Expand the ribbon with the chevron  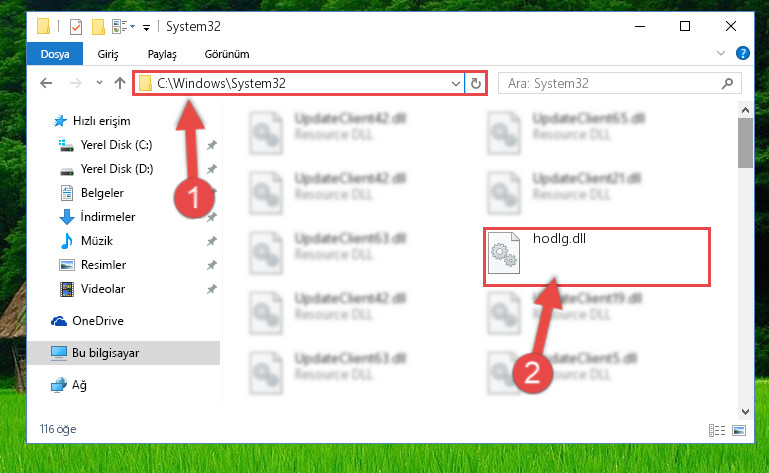click(x=720, y=53)
